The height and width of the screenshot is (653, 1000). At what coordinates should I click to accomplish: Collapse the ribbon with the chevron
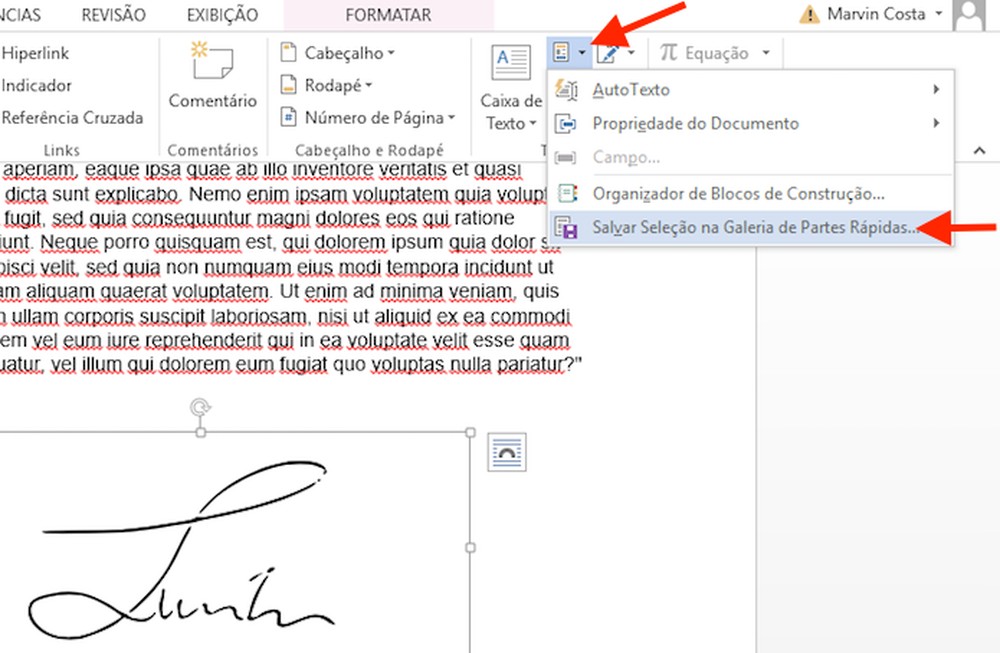pyautogui.click(x=980, y=150)
